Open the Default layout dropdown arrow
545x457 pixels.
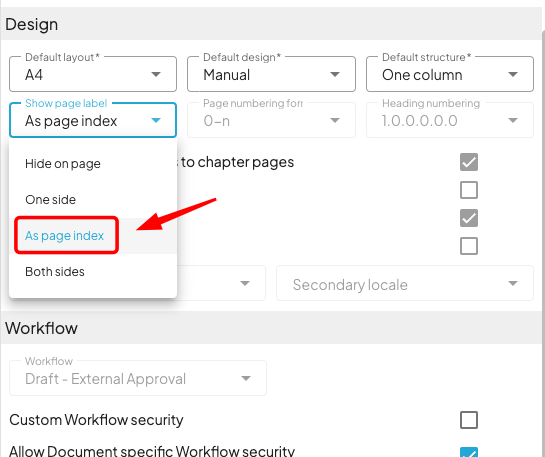tap(156, 74)
